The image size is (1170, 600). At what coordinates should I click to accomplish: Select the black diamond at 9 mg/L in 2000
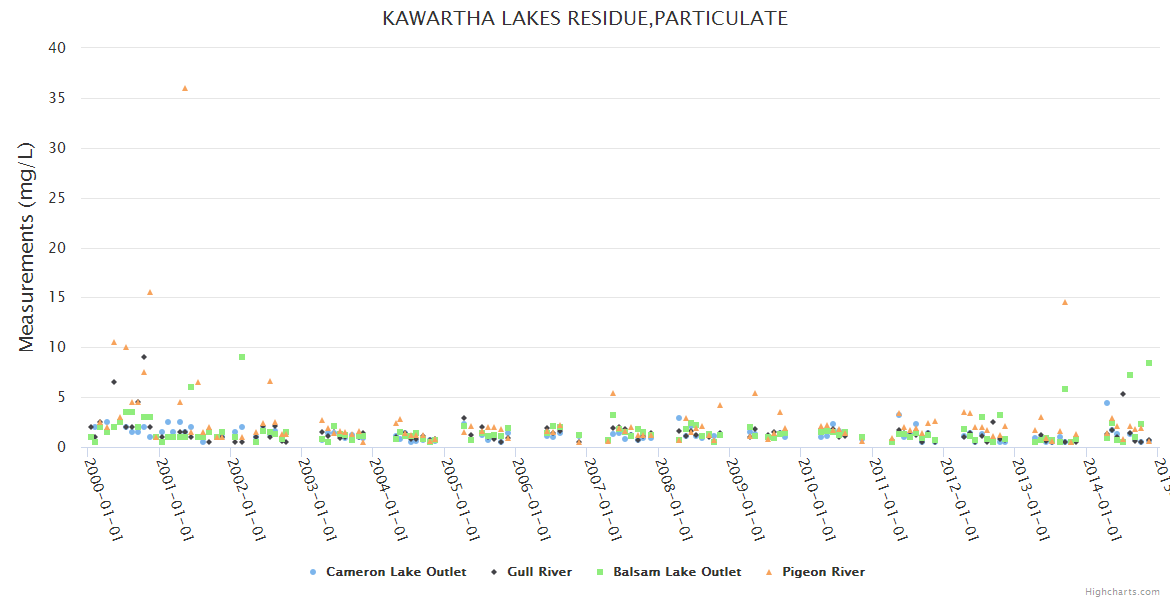pos(144,357)
